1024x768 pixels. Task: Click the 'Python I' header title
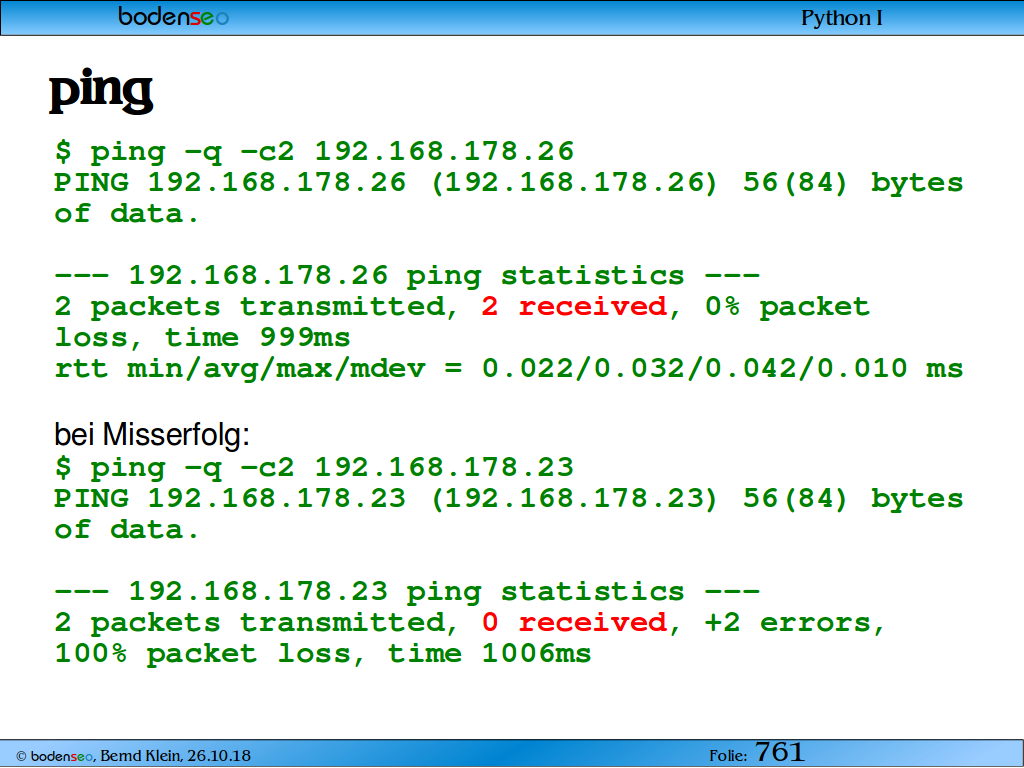(x=841, y=18)
